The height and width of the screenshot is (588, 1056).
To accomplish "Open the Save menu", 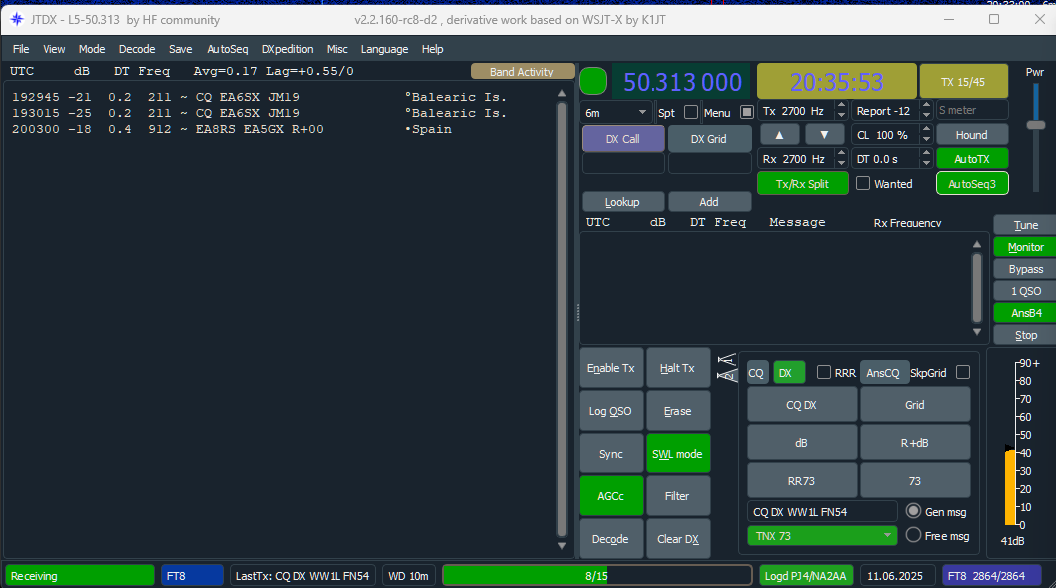I will tap(180, 49).
